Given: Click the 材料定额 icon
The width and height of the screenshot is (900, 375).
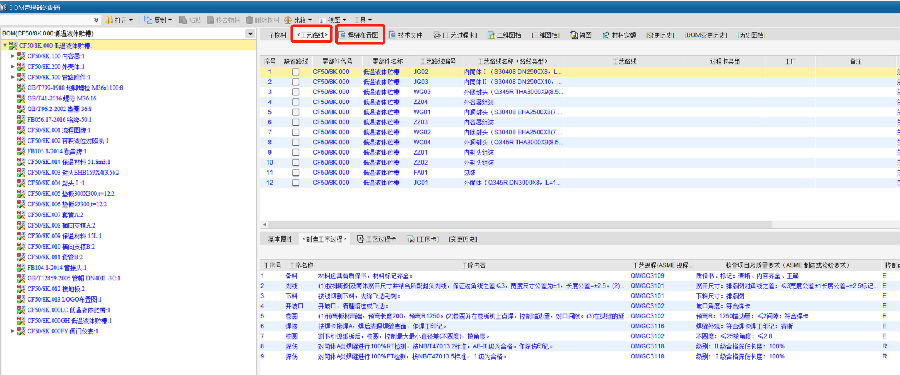Looking at the screenshot, I should pos(606,34).
